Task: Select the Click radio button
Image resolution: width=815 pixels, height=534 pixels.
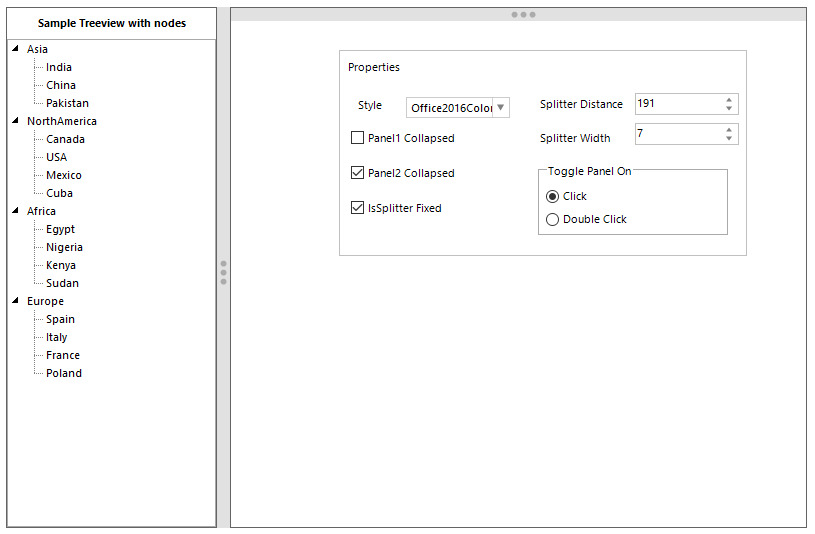Action: (x=553, y=197)
